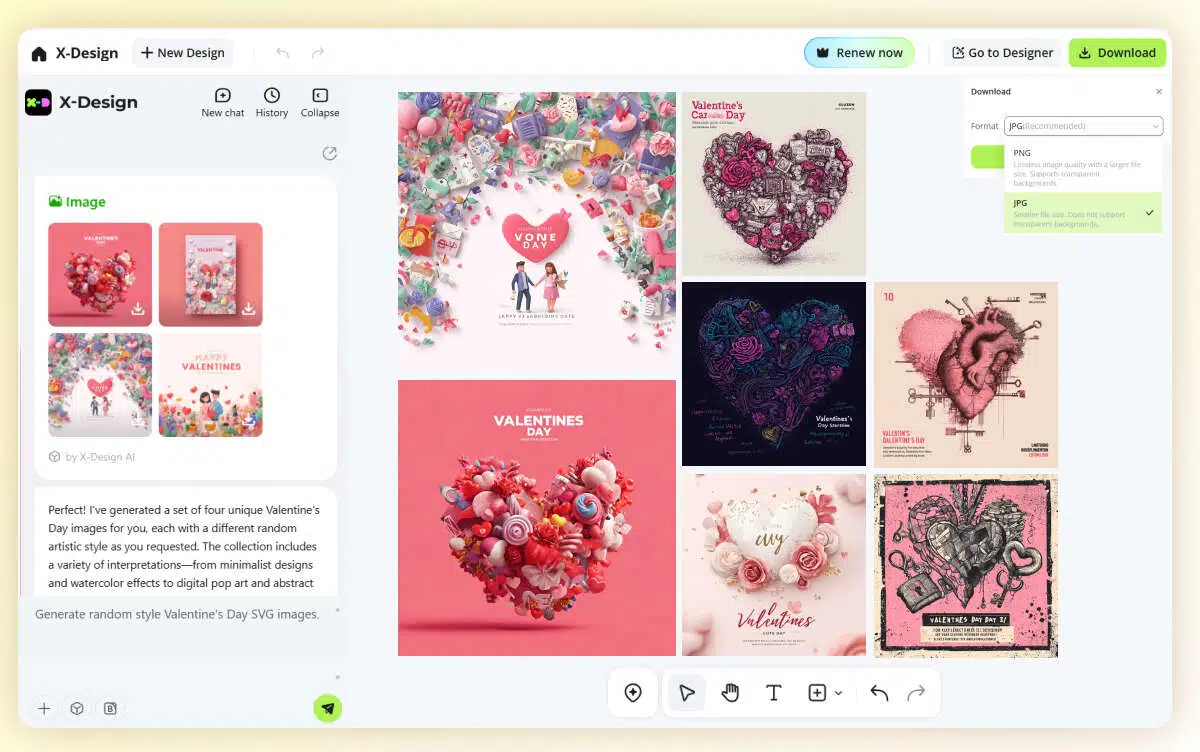Viewport: 1200px width, 752px height.
Task: Click the Undo icon
Action: pos(877,692)
